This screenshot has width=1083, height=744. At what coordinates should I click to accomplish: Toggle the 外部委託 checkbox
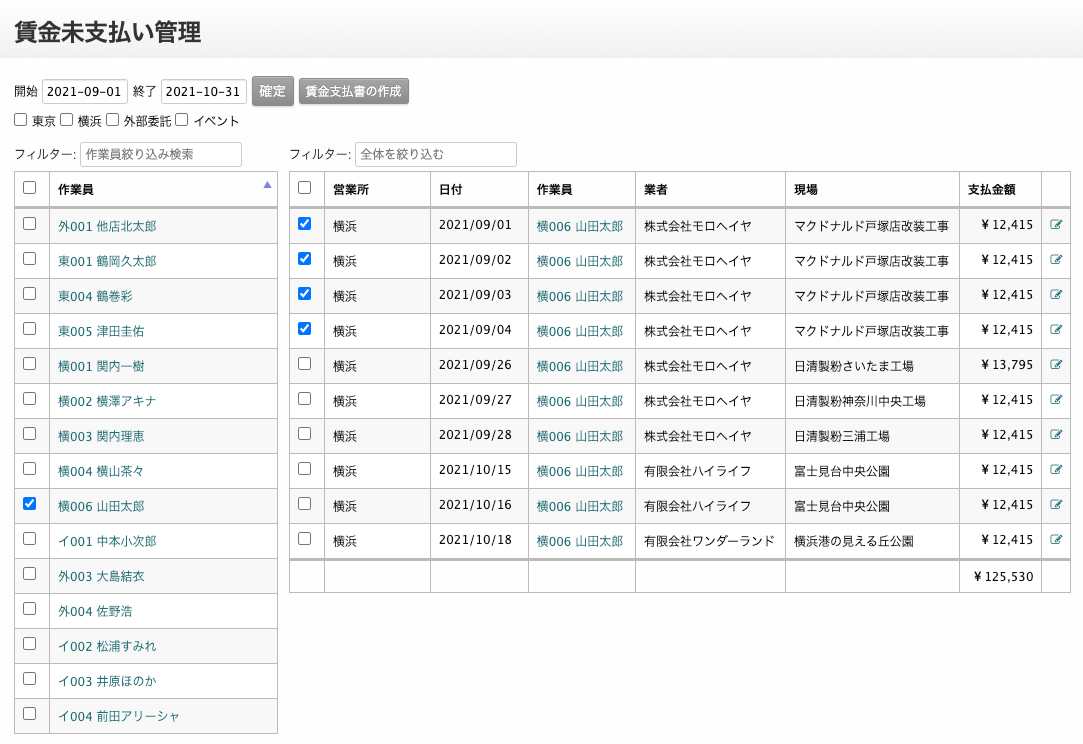(113, 120)
